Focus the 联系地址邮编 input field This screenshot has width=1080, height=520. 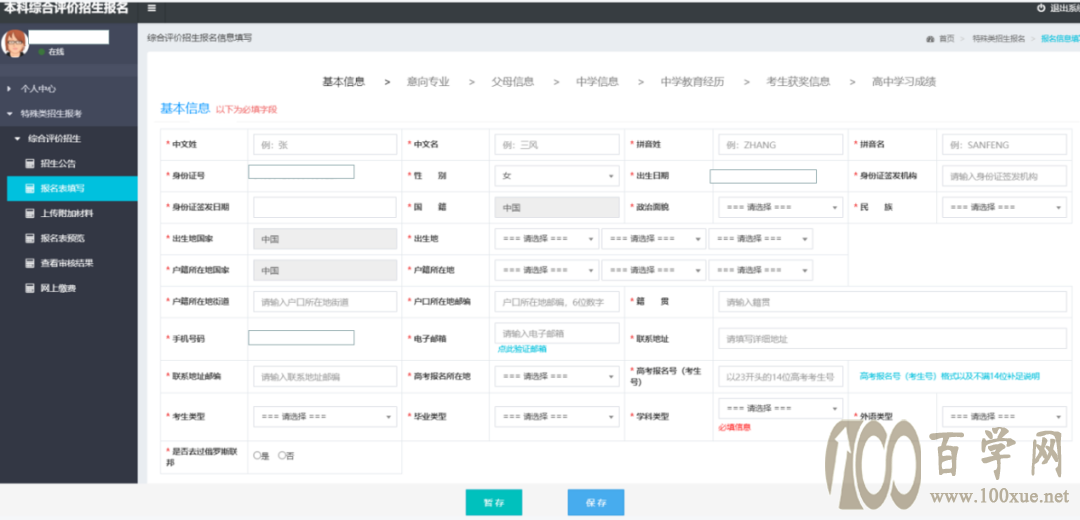(325, 377)
